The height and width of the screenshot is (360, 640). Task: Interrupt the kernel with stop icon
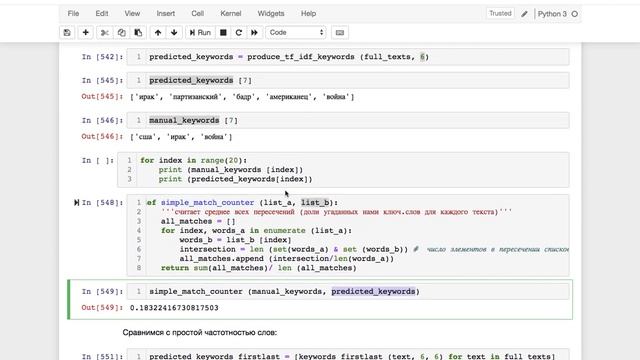click(x=223, y=33)
